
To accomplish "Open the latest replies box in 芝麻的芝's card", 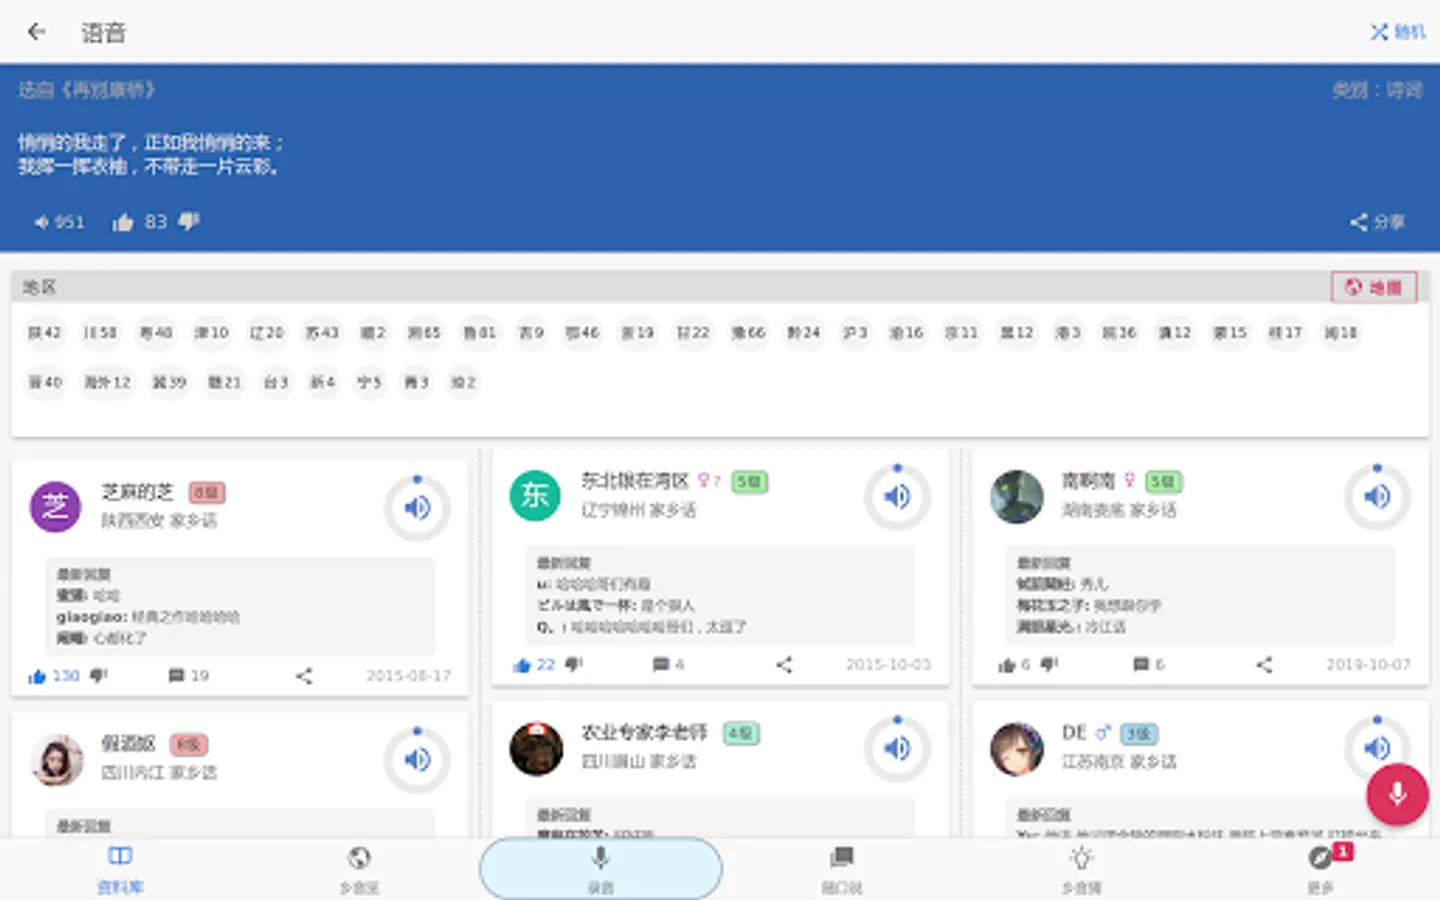I will click(240, 606).
